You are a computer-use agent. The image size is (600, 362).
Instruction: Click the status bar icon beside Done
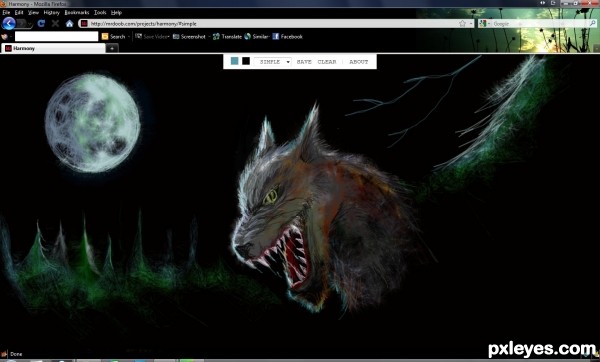pyautogui.click(x=4, y=354)
